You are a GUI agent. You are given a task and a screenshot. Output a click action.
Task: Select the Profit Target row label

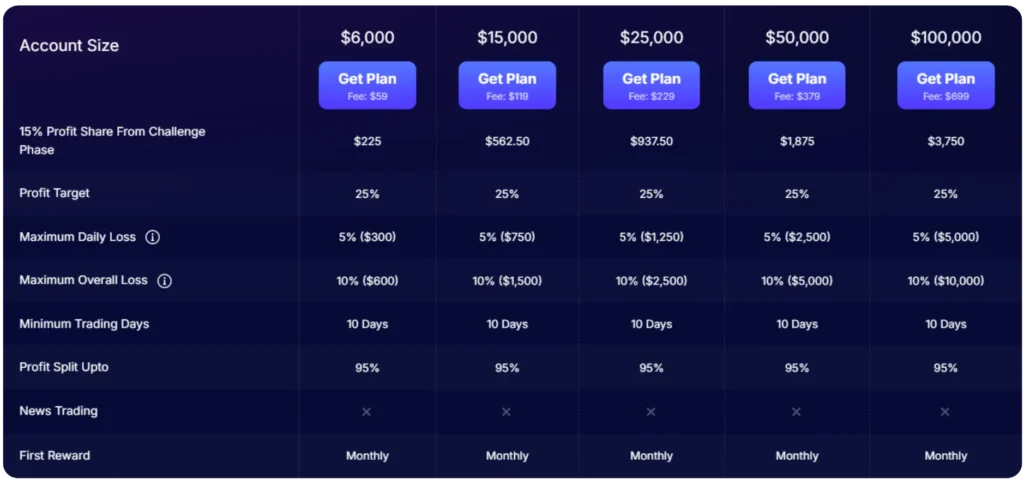[x=54, y=193]
